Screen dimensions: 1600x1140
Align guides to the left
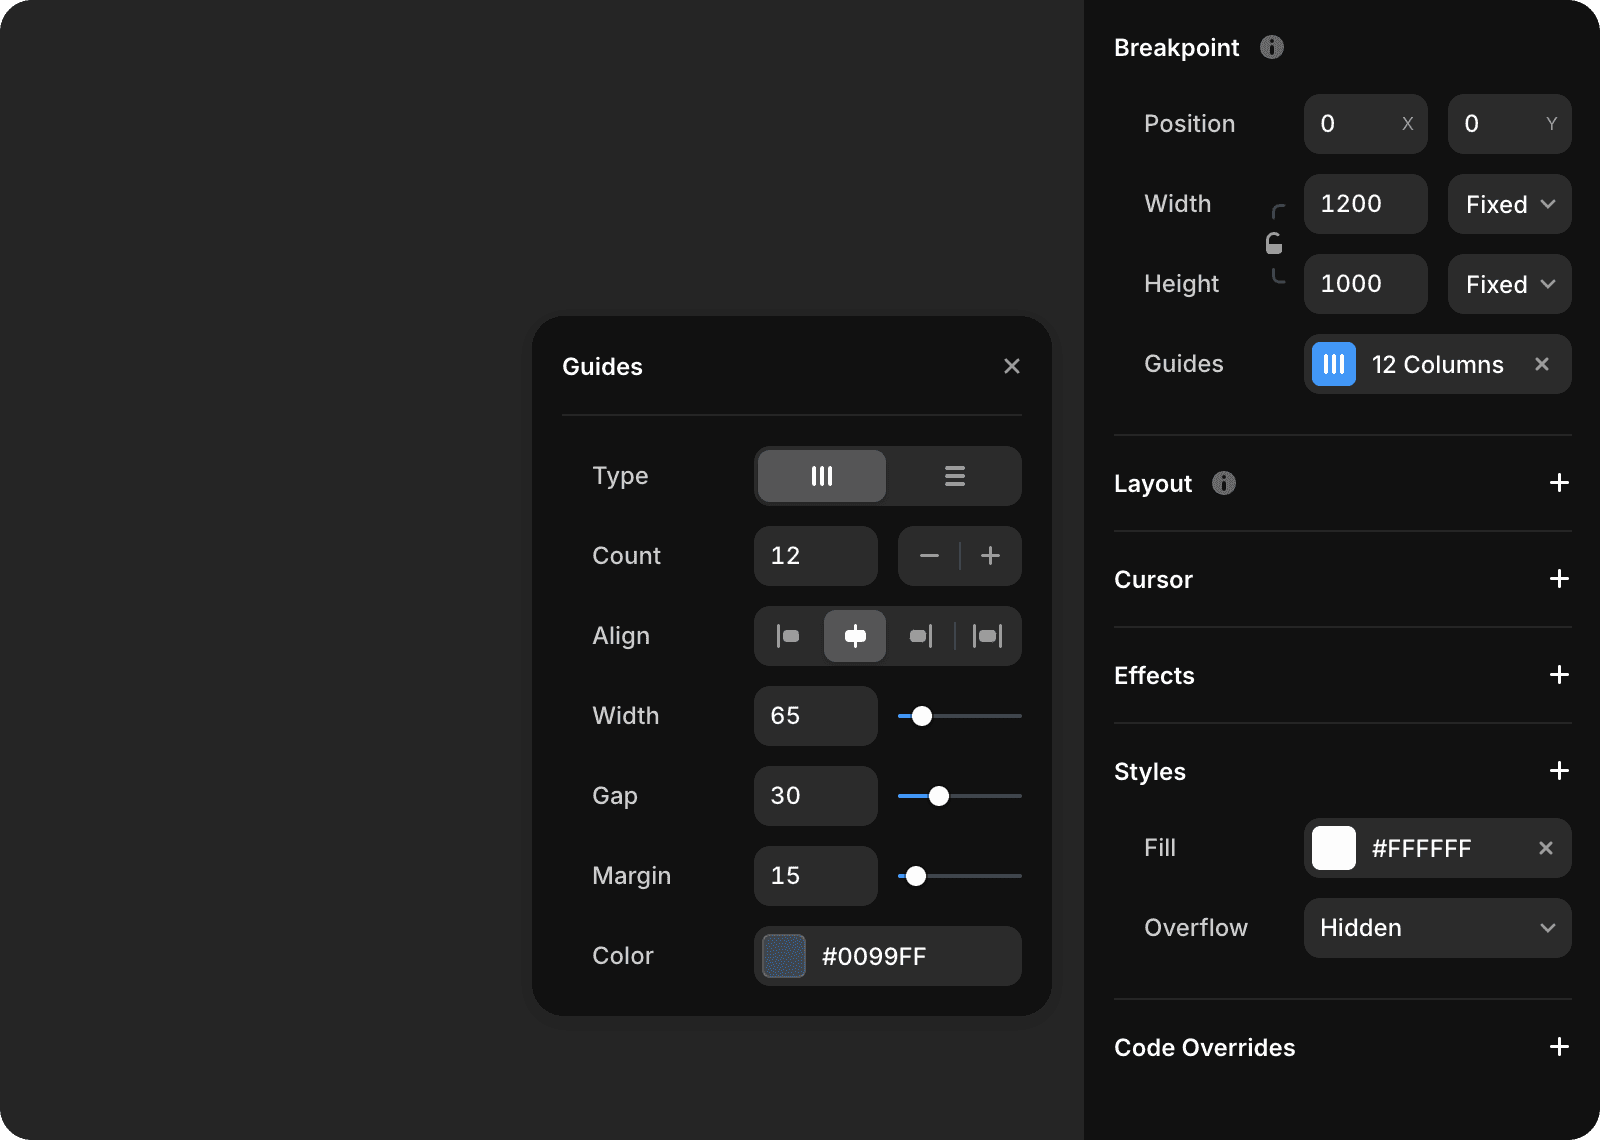click(x=788, y=636)
